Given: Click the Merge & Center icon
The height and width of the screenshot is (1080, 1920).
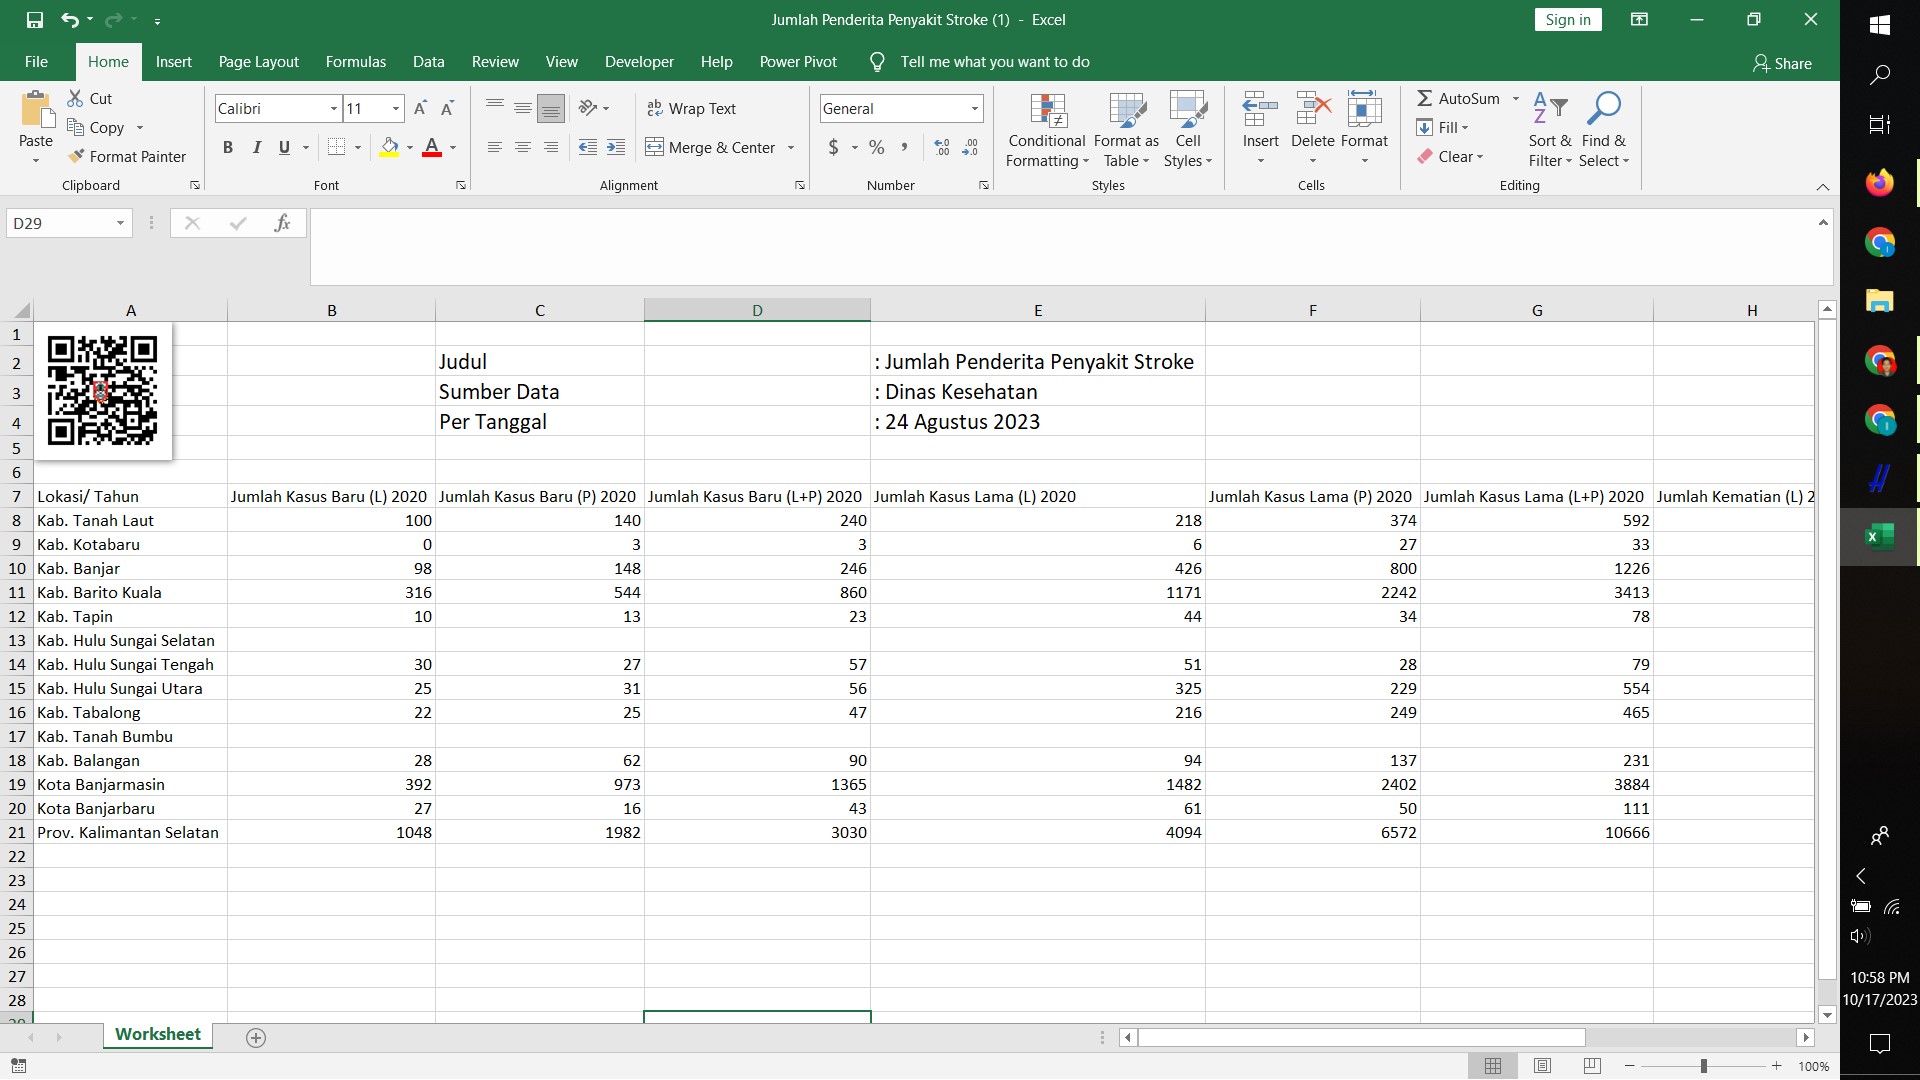Looking at the screenshot, I should 655,148.
